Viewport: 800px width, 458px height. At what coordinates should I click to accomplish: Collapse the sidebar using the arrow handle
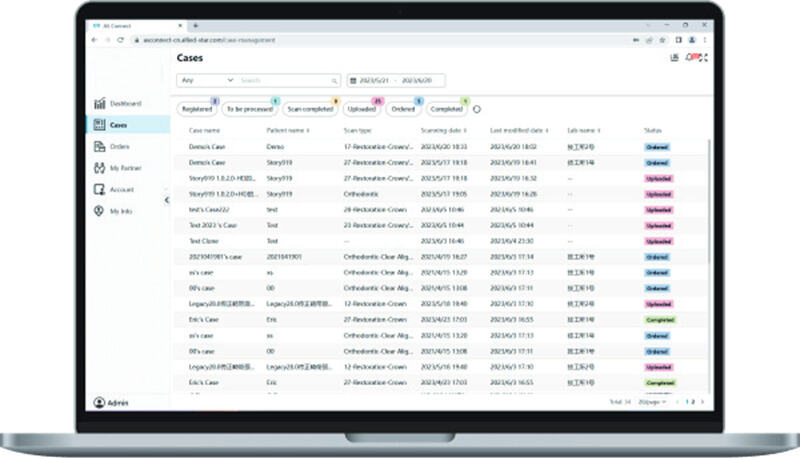[x=166, y=200]
